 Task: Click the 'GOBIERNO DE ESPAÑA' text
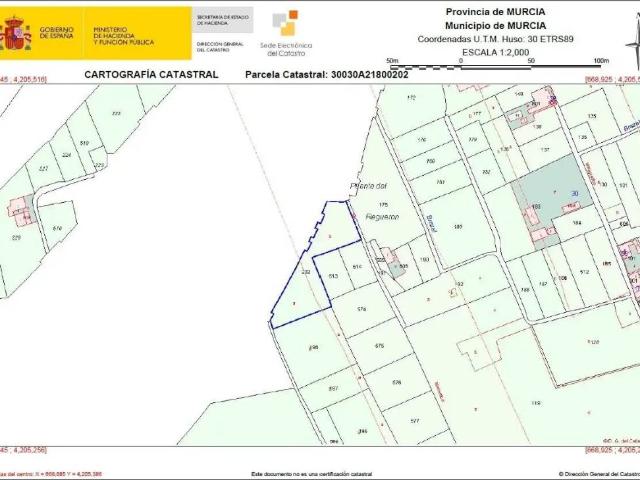point(56,33)
